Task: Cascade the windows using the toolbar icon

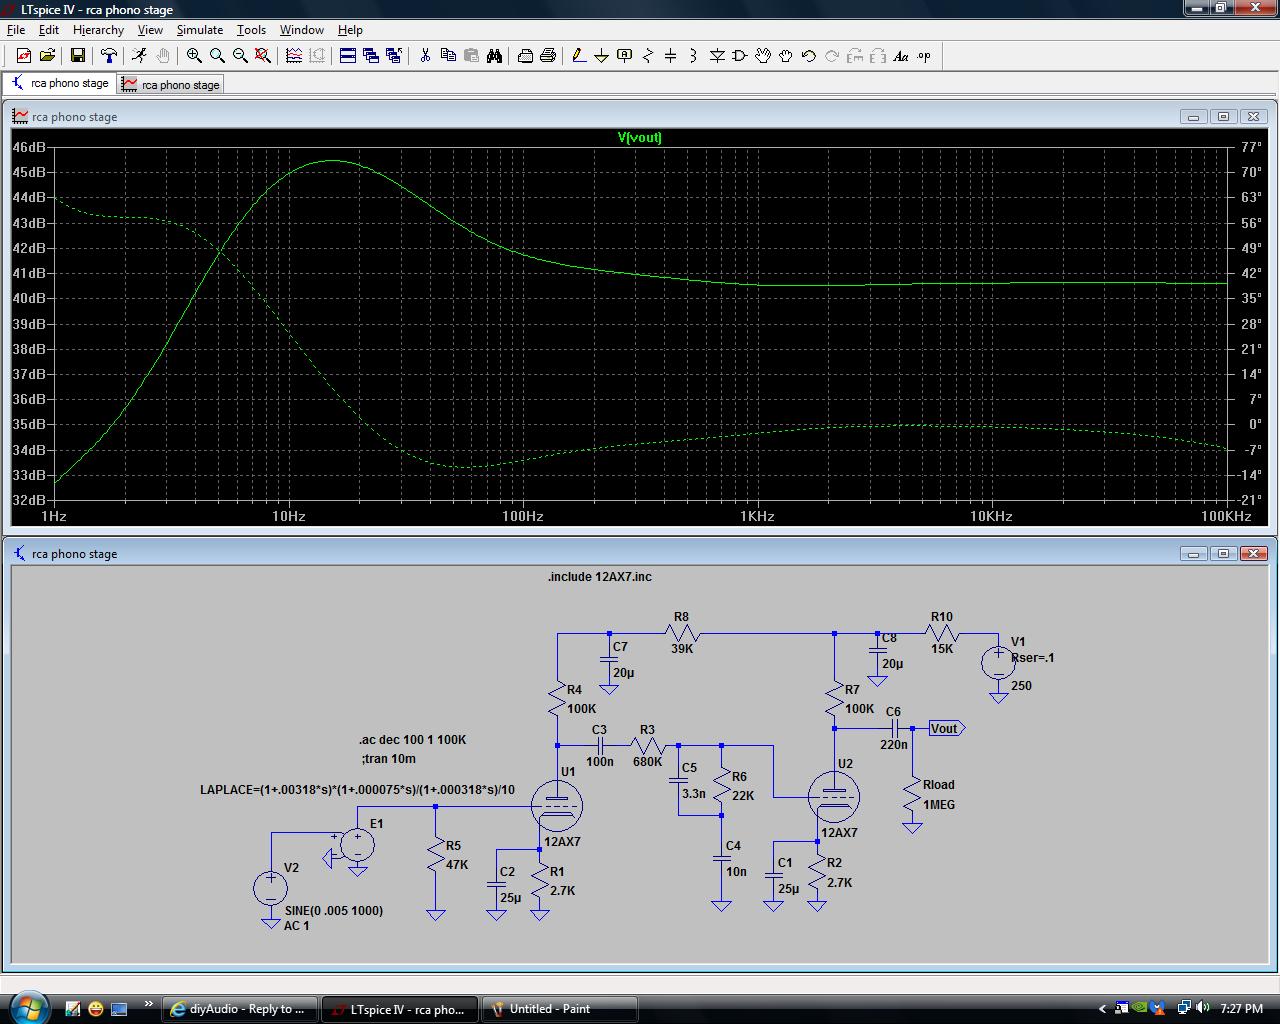Action: coord(371,56)
